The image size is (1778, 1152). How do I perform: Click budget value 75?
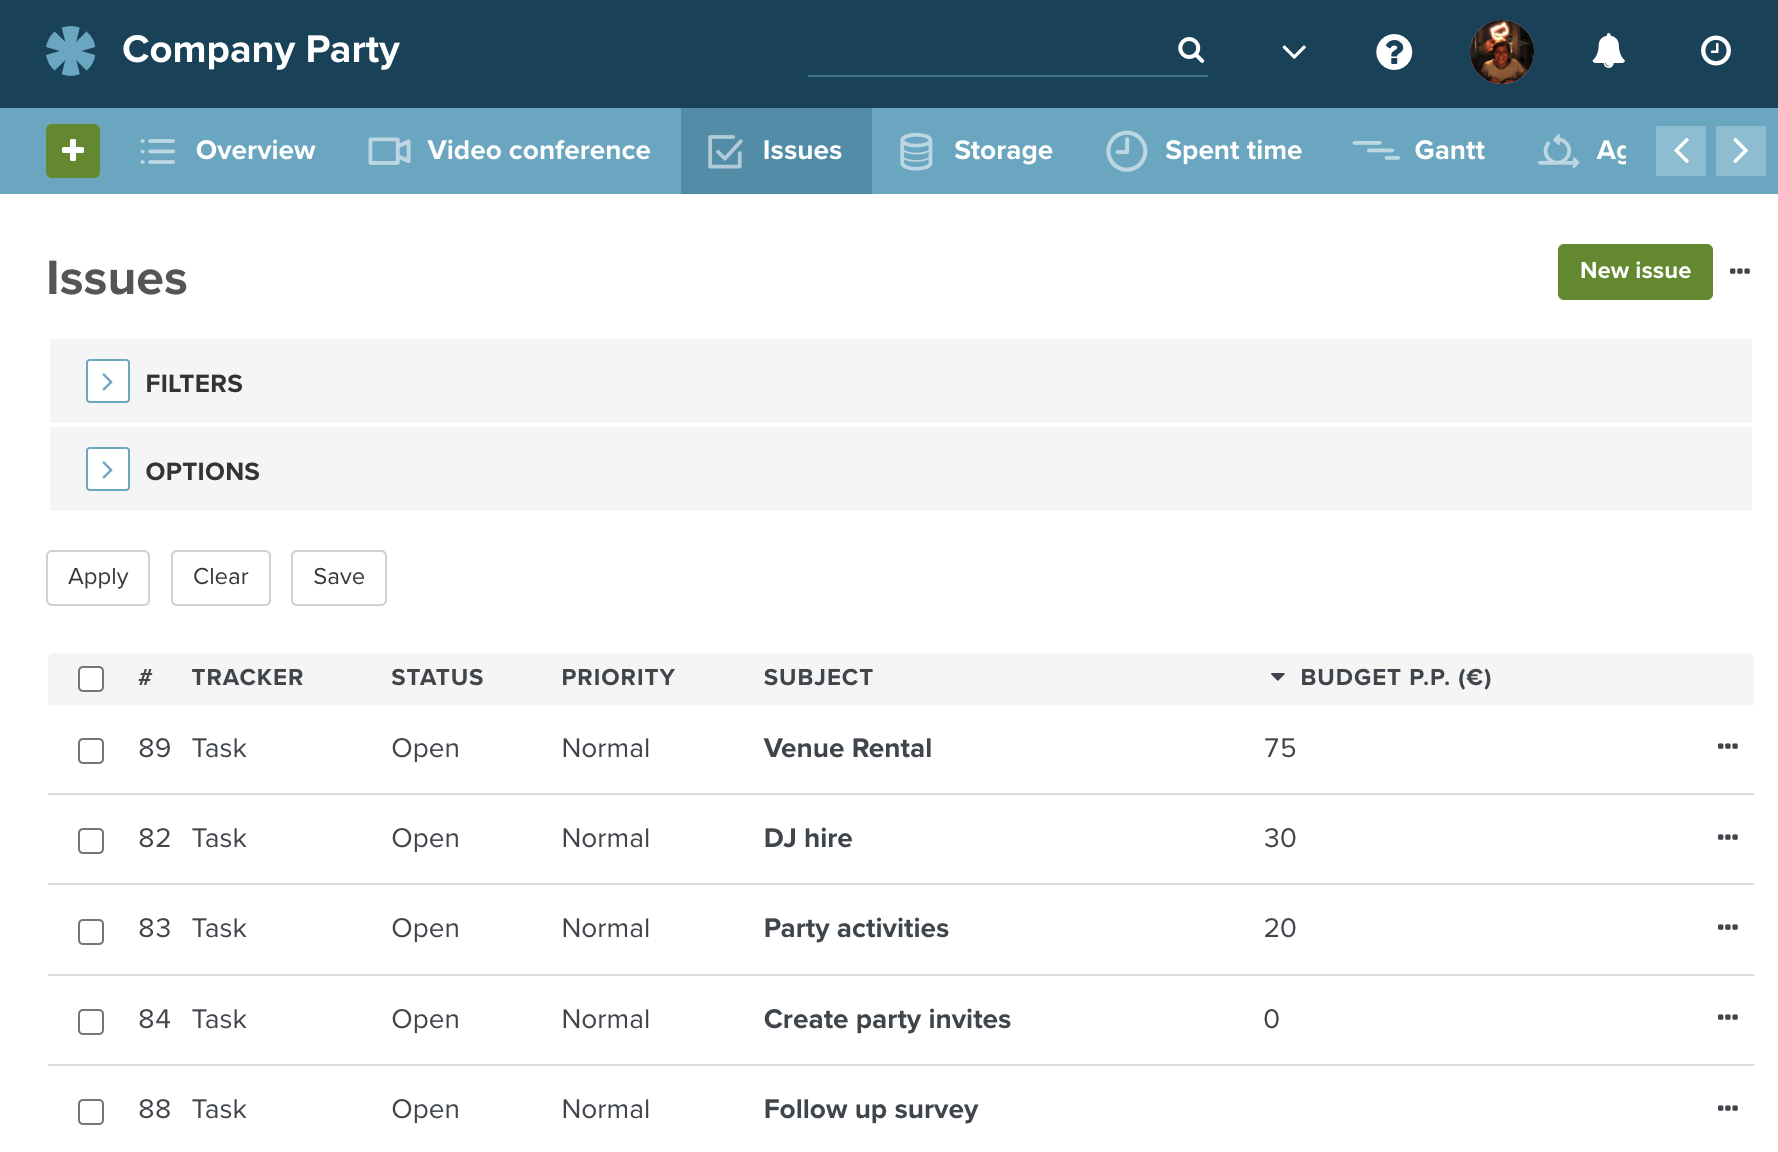[x=1280, y=748]
